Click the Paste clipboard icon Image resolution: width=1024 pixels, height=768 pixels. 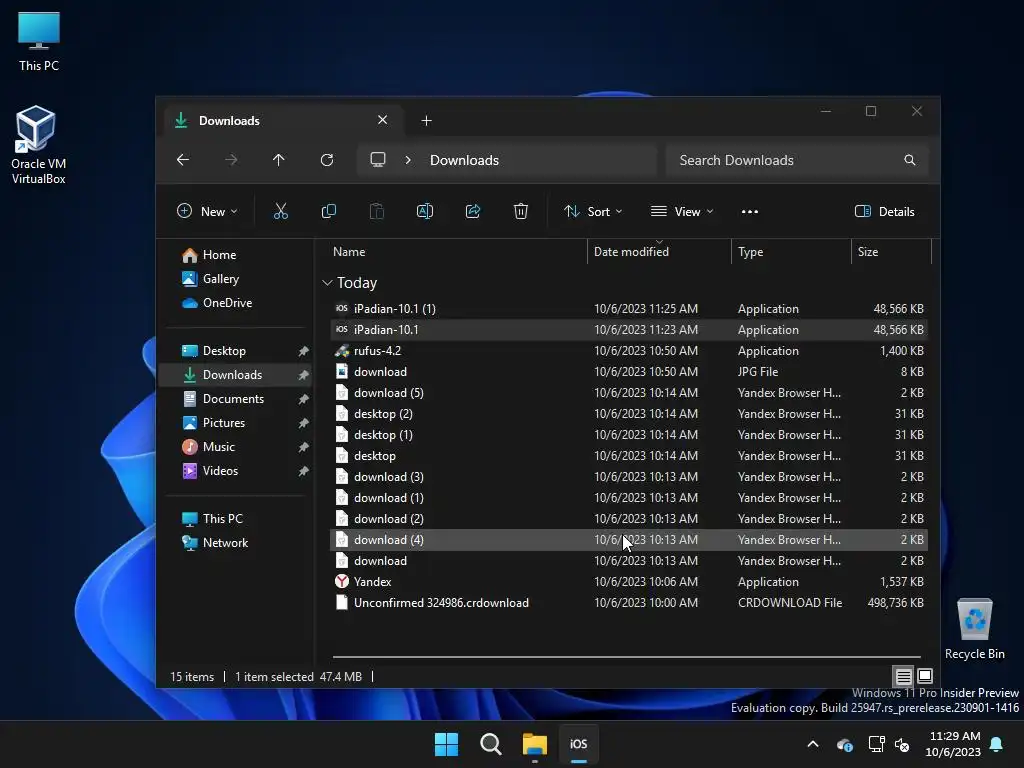click(x=377, y=211)
